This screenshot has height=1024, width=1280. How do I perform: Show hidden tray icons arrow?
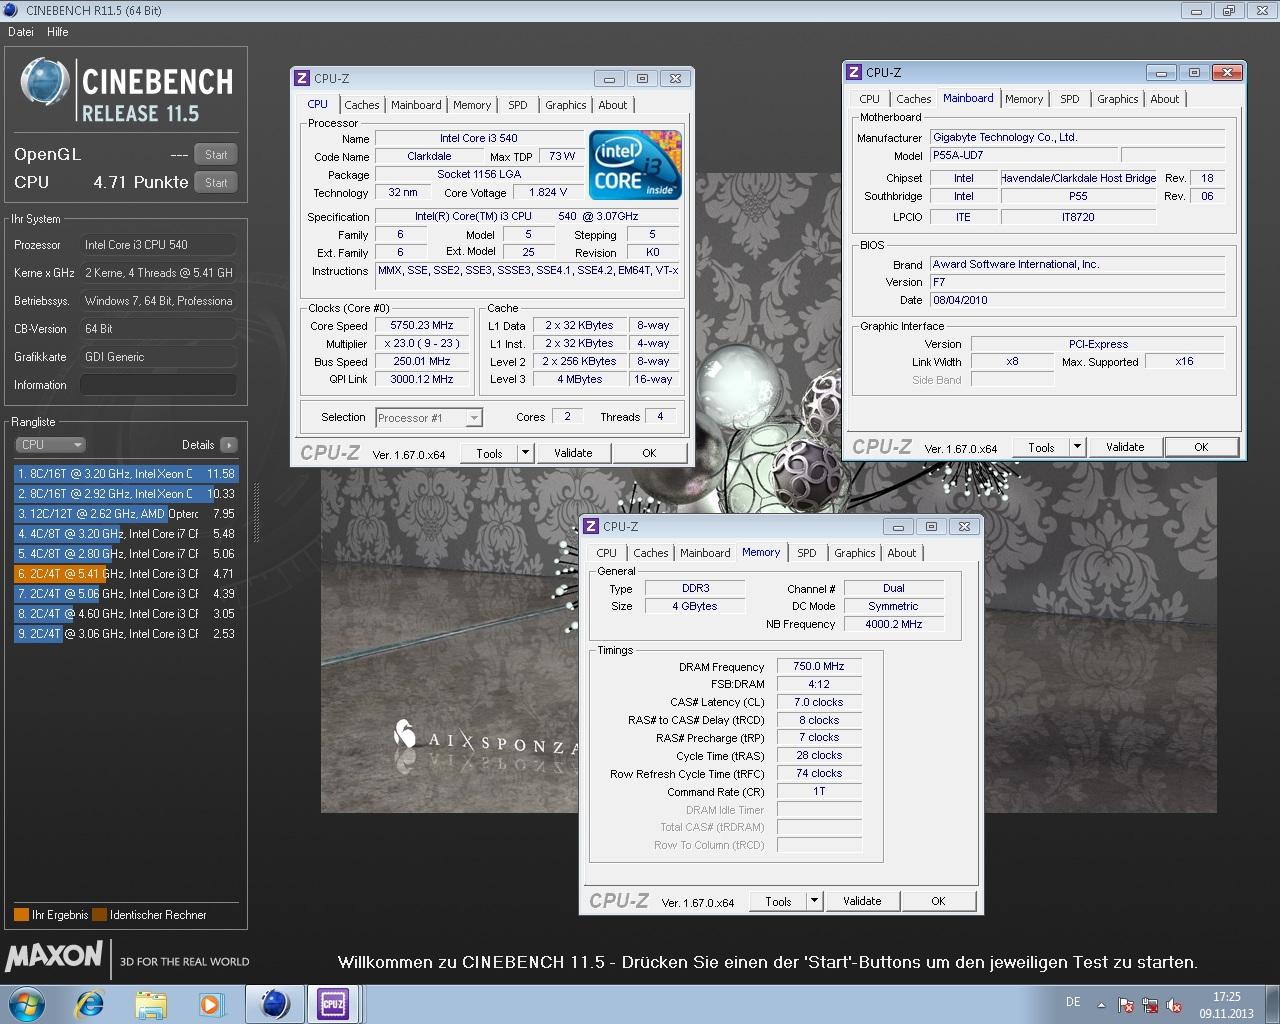pos(1101,1005)
